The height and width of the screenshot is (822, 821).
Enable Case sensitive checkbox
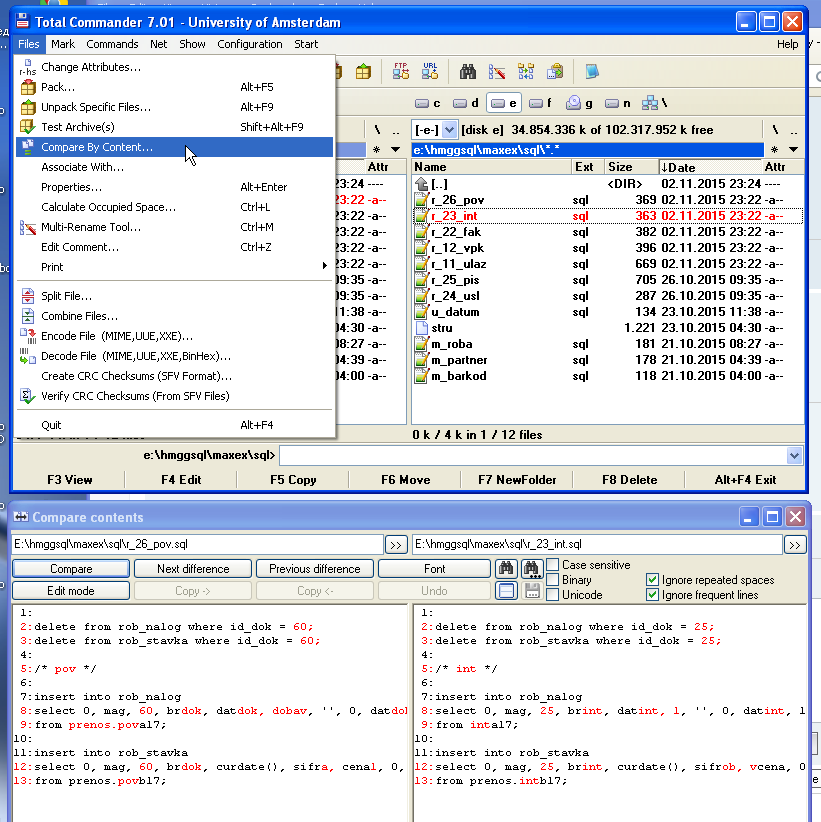pos(553,565)
